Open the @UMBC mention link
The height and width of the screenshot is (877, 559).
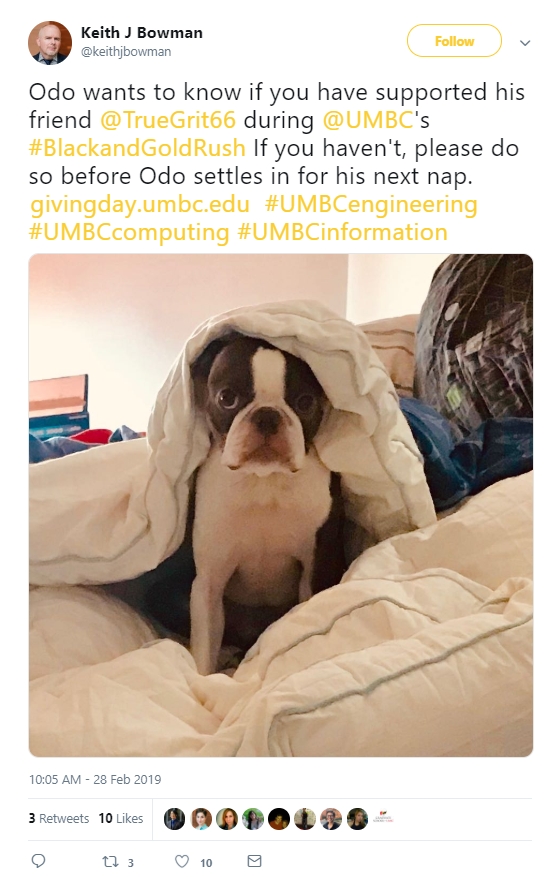coord(368,120)
